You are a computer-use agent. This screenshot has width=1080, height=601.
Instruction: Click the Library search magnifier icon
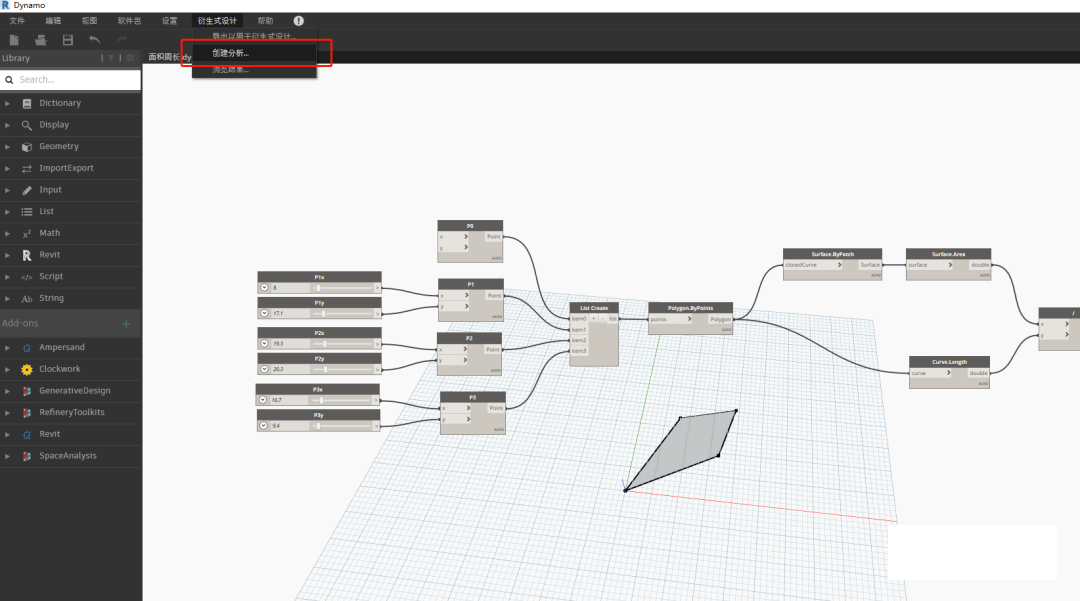click(10, 80)
